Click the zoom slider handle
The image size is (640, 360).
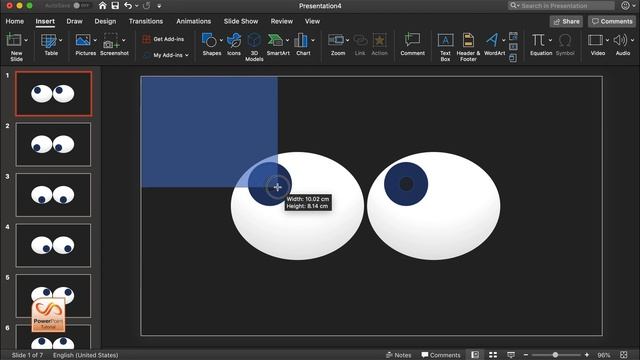point(555,355)
